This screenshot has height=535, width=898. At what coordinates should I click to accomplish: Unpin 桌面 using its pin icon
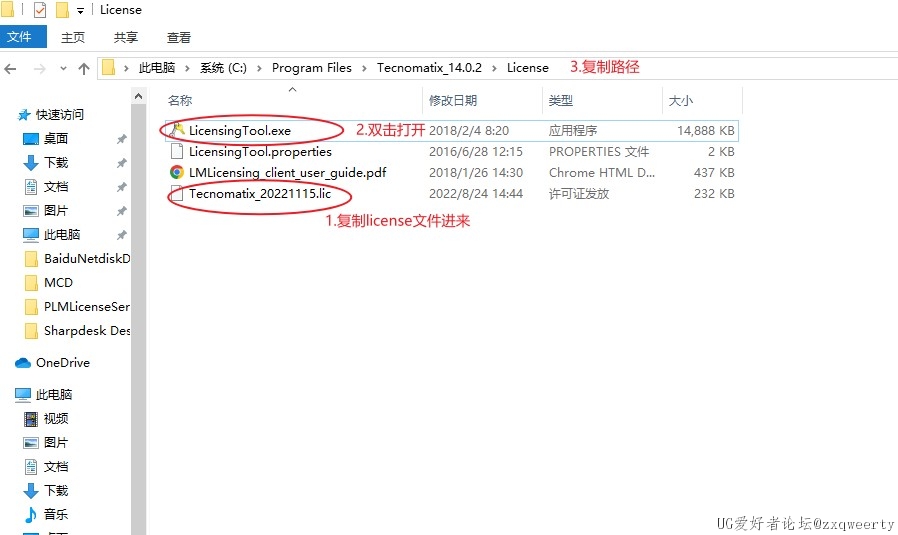click(x=121, y=139)
